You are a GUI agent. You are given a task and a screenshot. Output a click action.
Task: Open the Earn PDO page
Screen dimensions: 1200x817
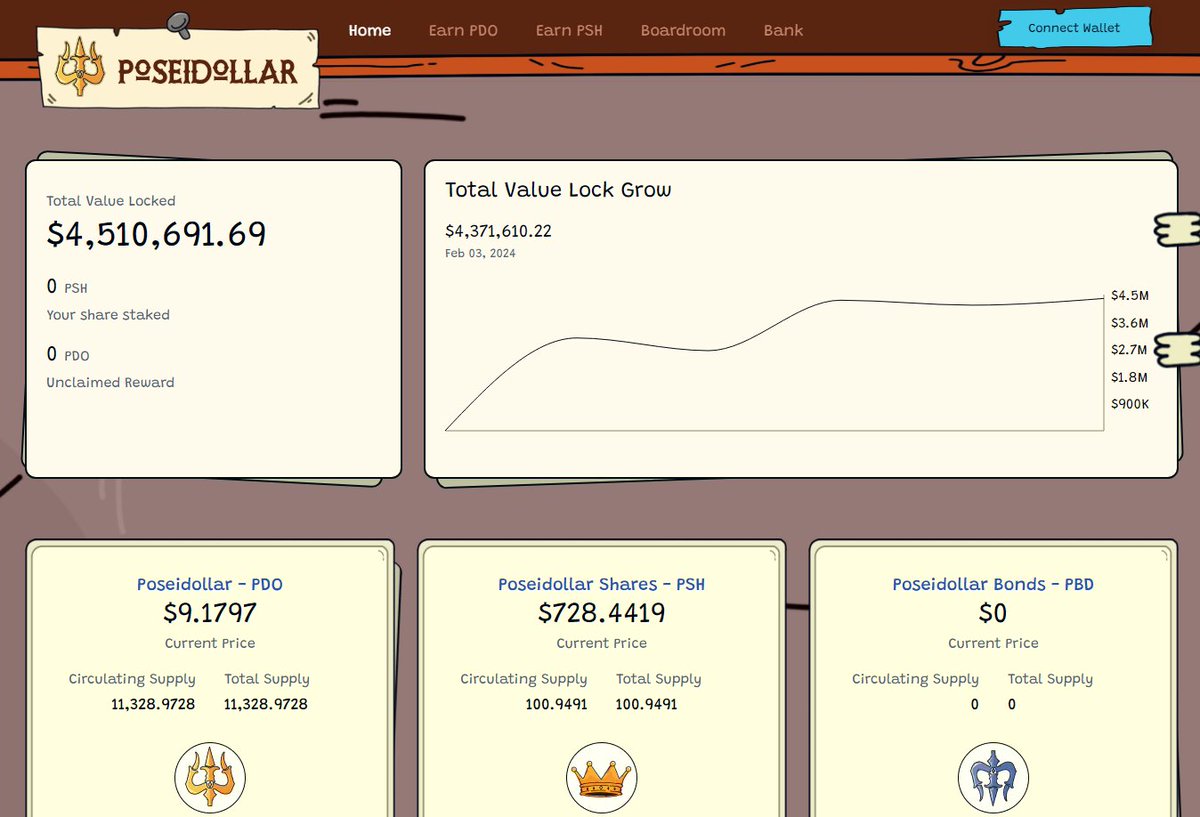tap(463, 30)
